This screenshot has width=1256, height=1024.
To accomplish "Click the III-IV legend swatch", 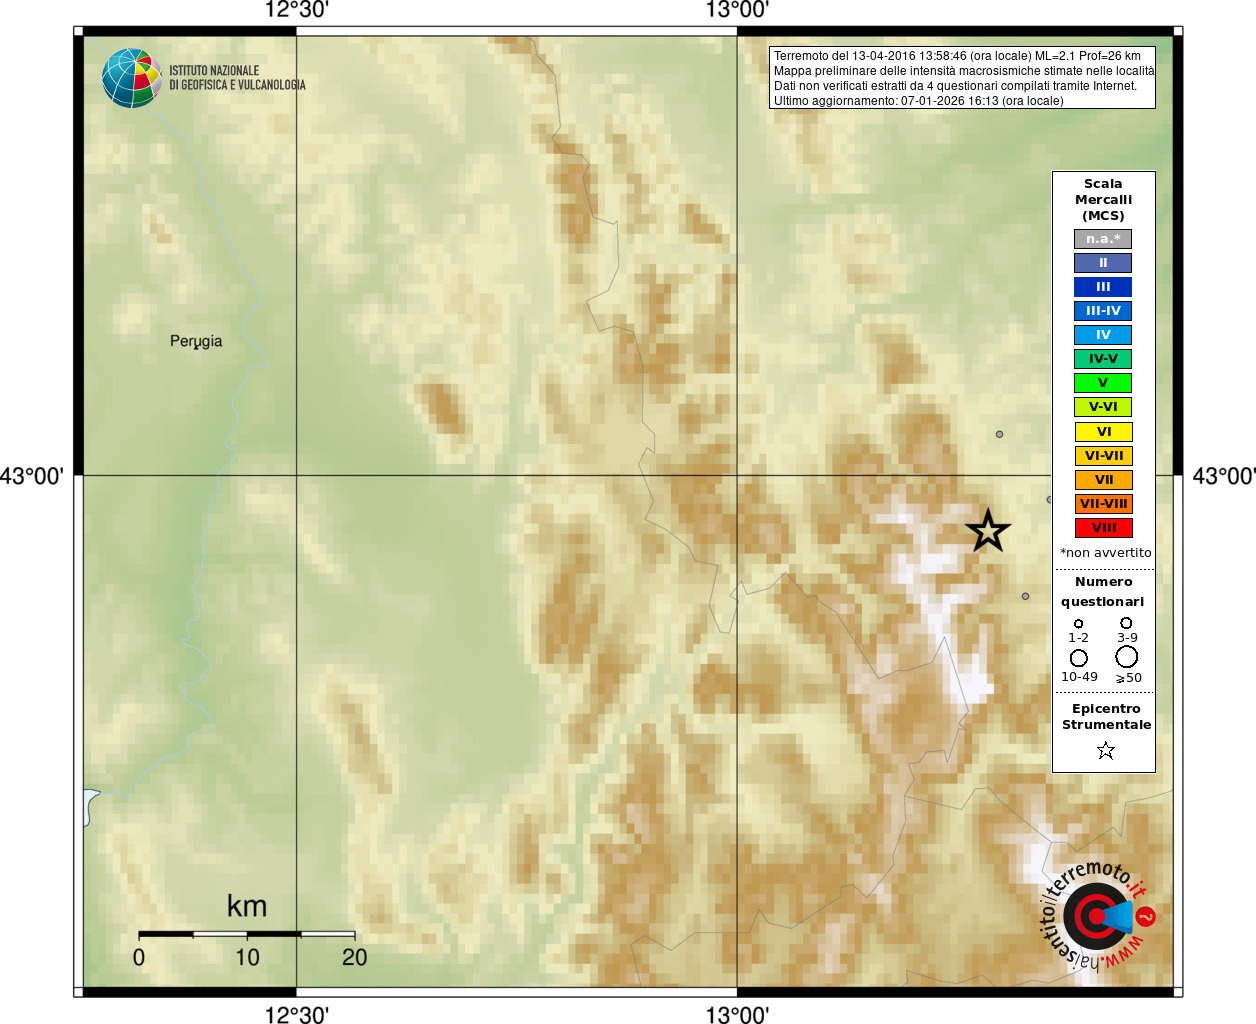I will click(1103, 311).
